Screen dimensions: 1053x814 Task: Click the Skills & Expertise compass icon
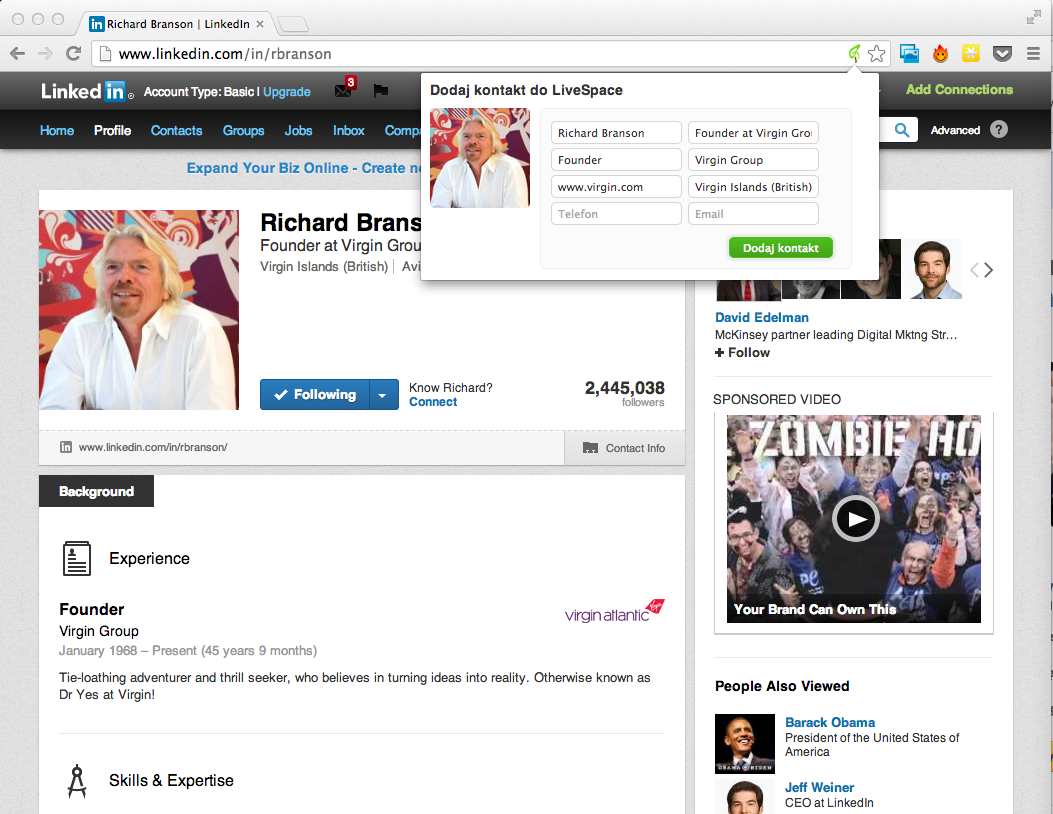[77, 781]
